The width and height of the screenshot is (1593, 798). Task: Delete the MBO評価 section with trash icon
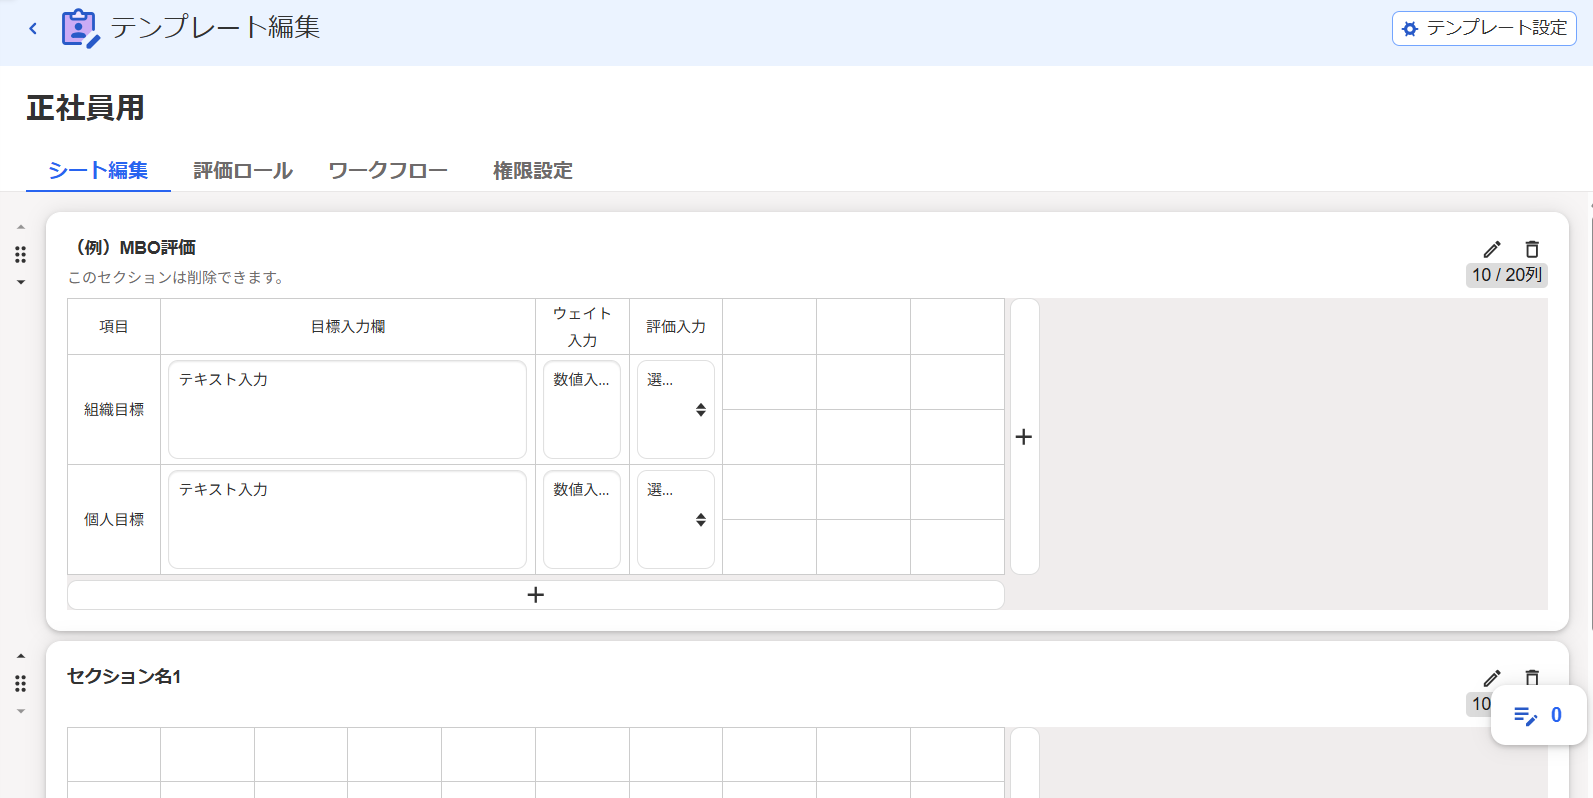pyautogui.click(x=1532, y=249)
